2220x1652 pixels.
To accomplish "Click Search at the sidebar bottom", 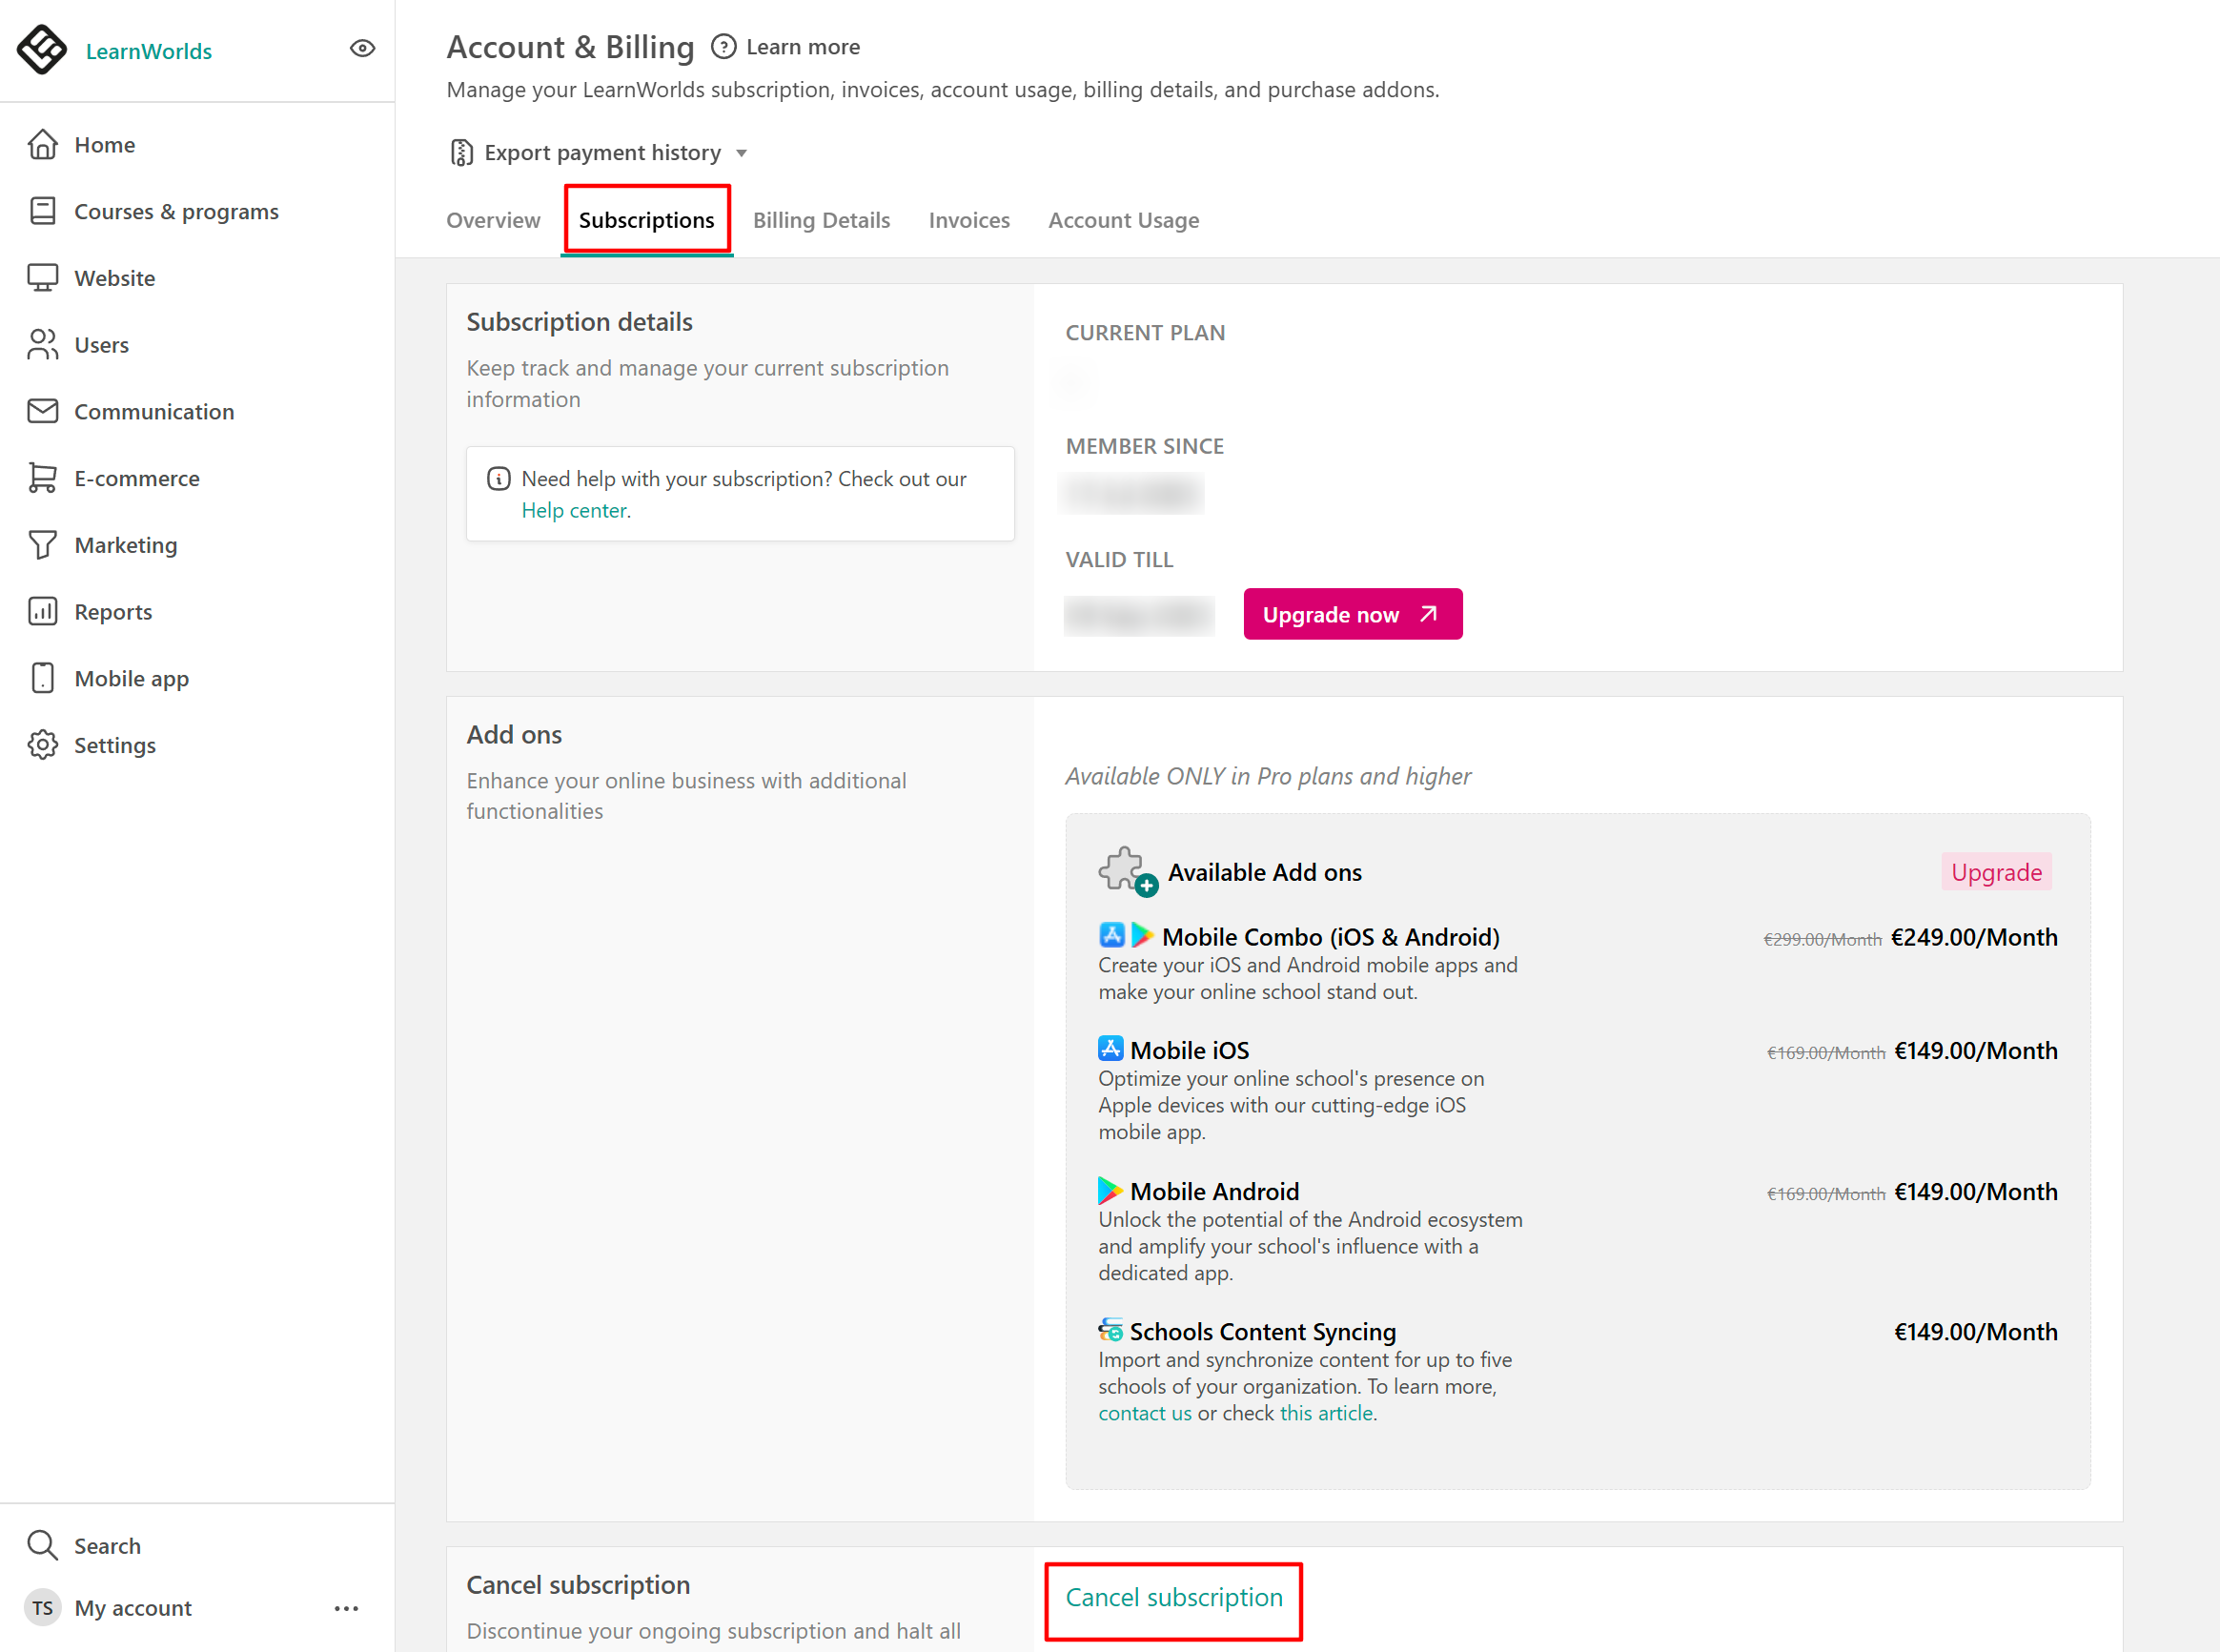I will 106,1546.
